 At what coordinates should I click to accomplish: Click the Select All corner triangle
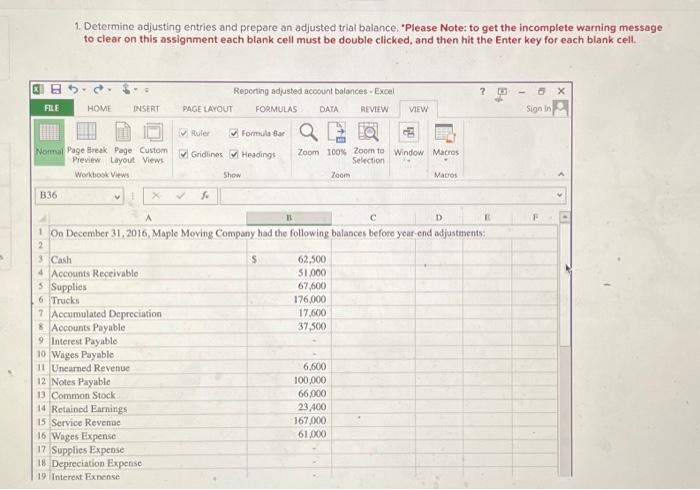pos(43,219)
